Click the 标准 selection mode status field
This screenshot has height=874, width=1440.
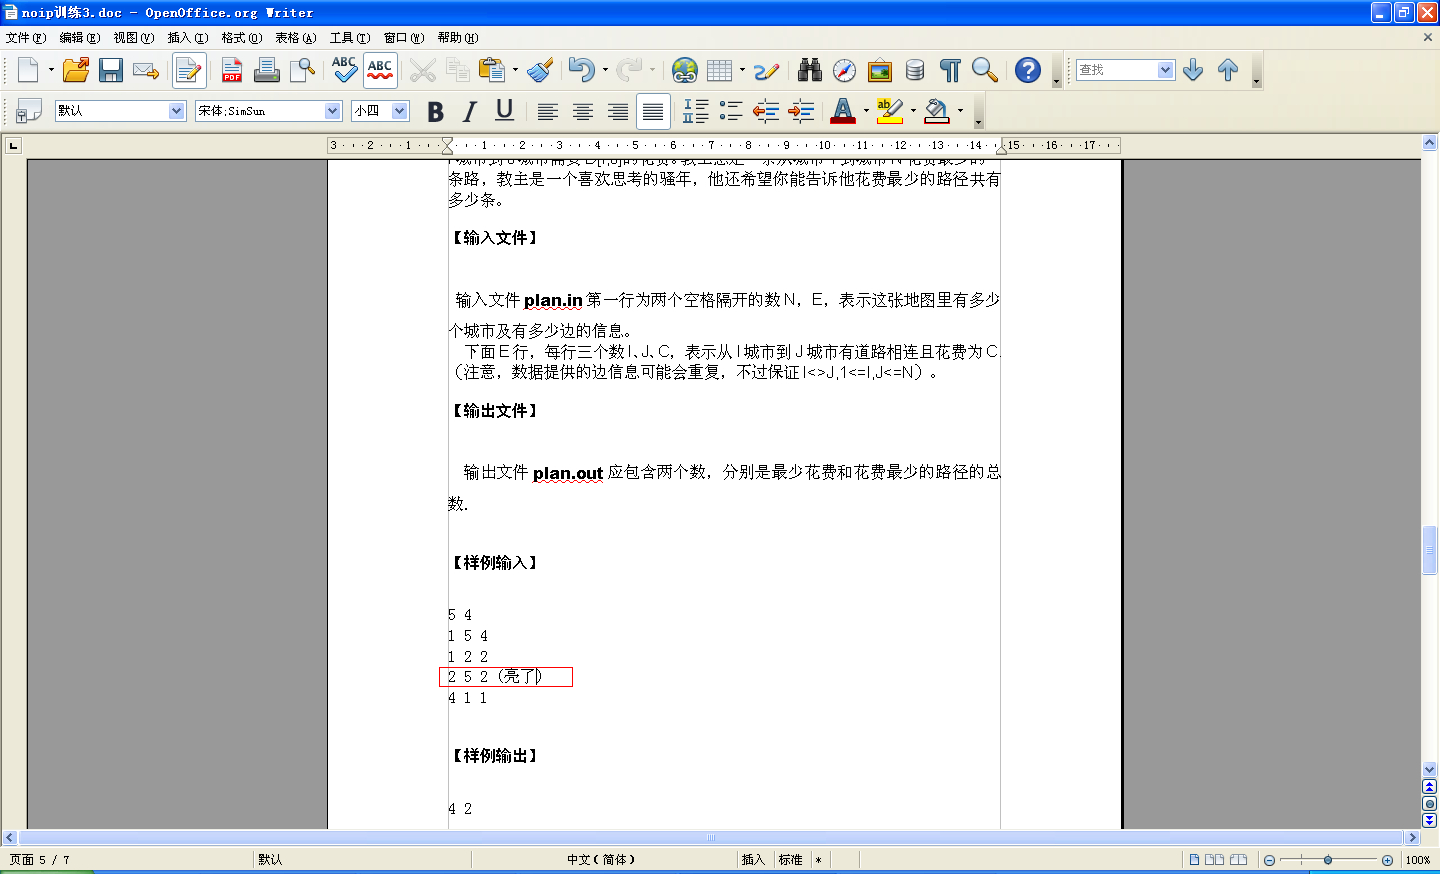tap(791, 860)
